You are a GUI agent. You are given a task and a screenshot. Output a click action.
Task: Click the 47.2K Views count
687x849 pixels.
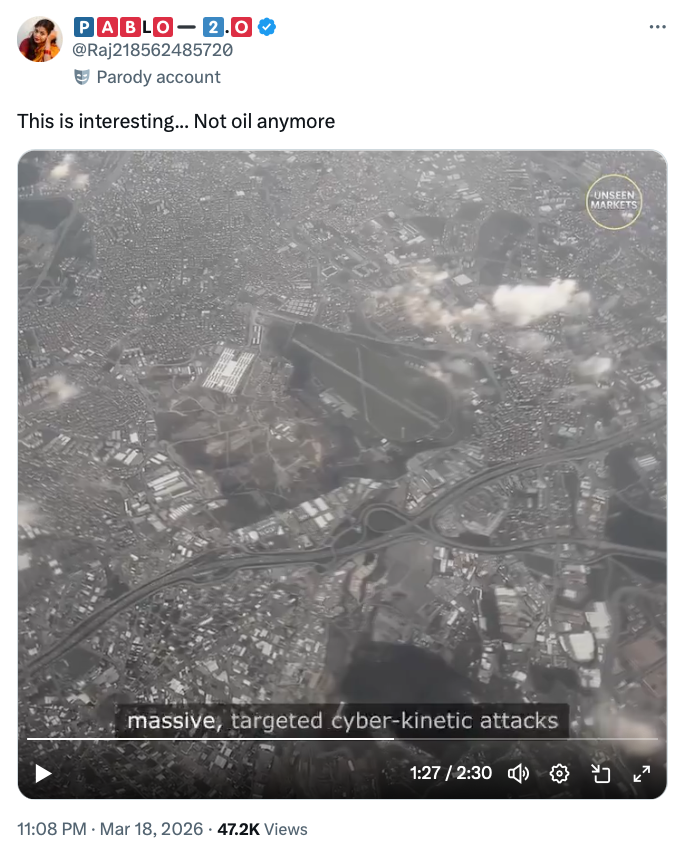262,829
